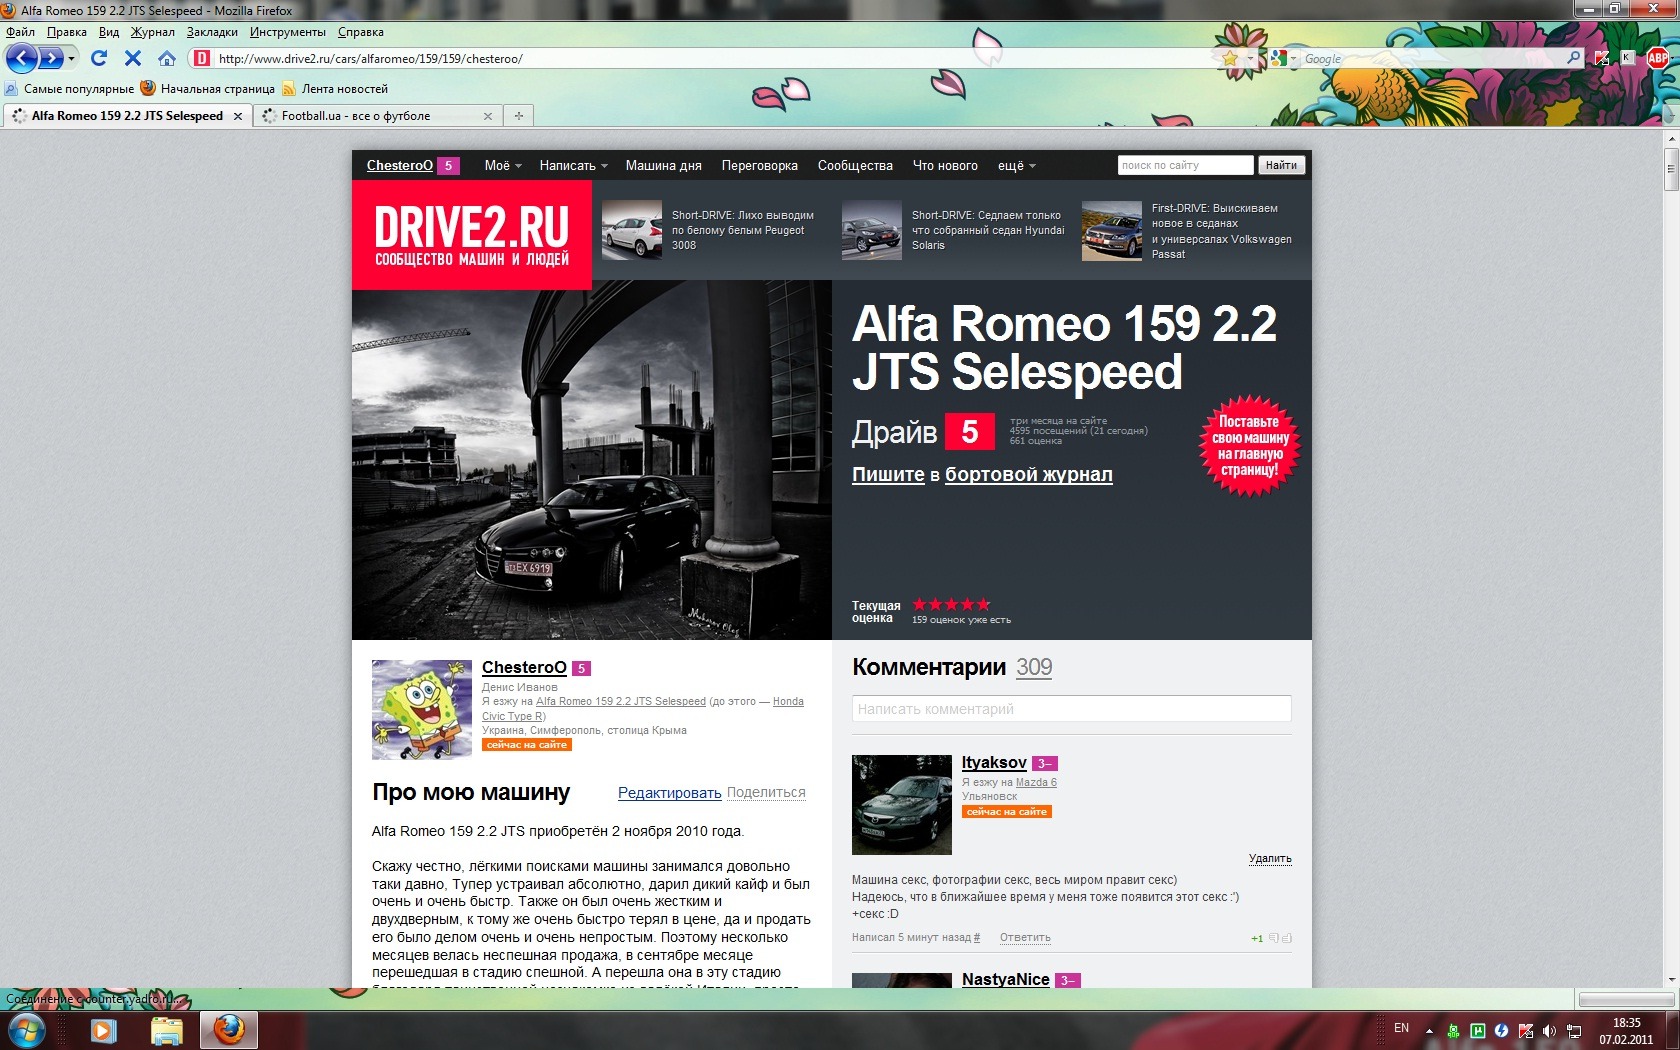Open Windows Explorer from taskbar

(x=167, y=1030)
